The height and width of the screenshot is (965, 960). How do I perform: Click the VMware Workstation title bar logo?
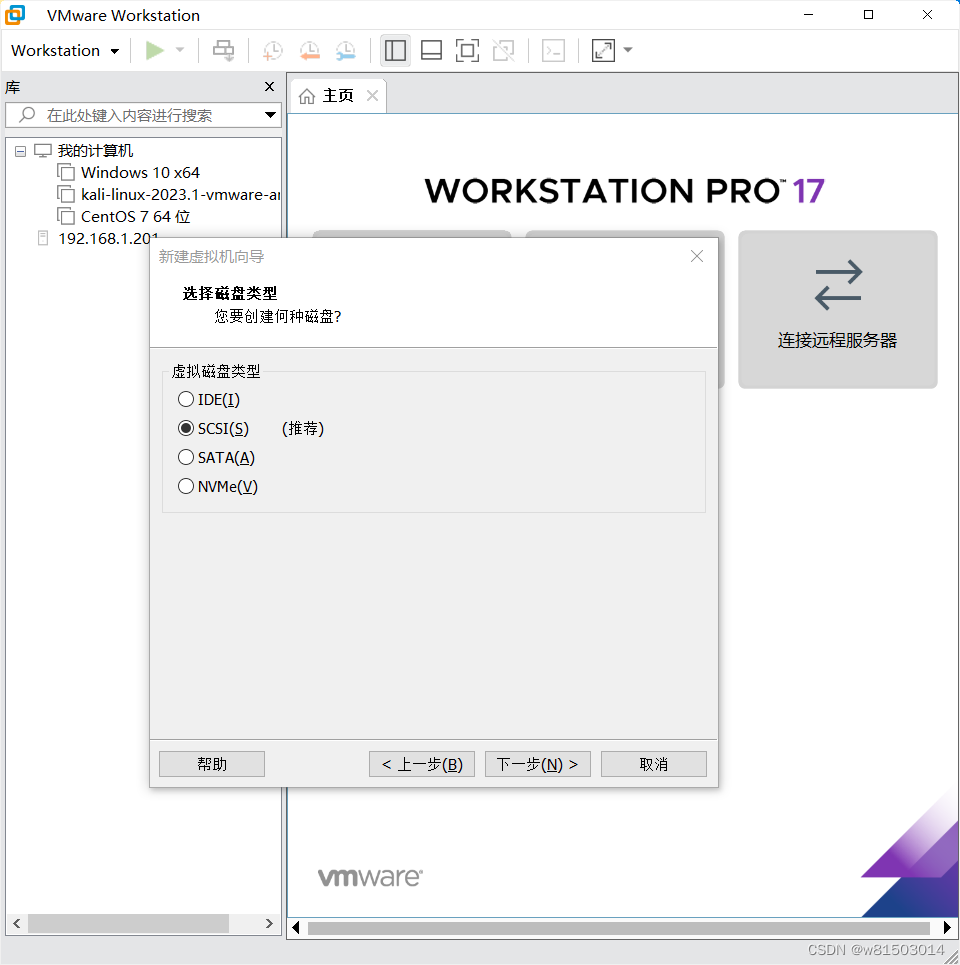15,14
